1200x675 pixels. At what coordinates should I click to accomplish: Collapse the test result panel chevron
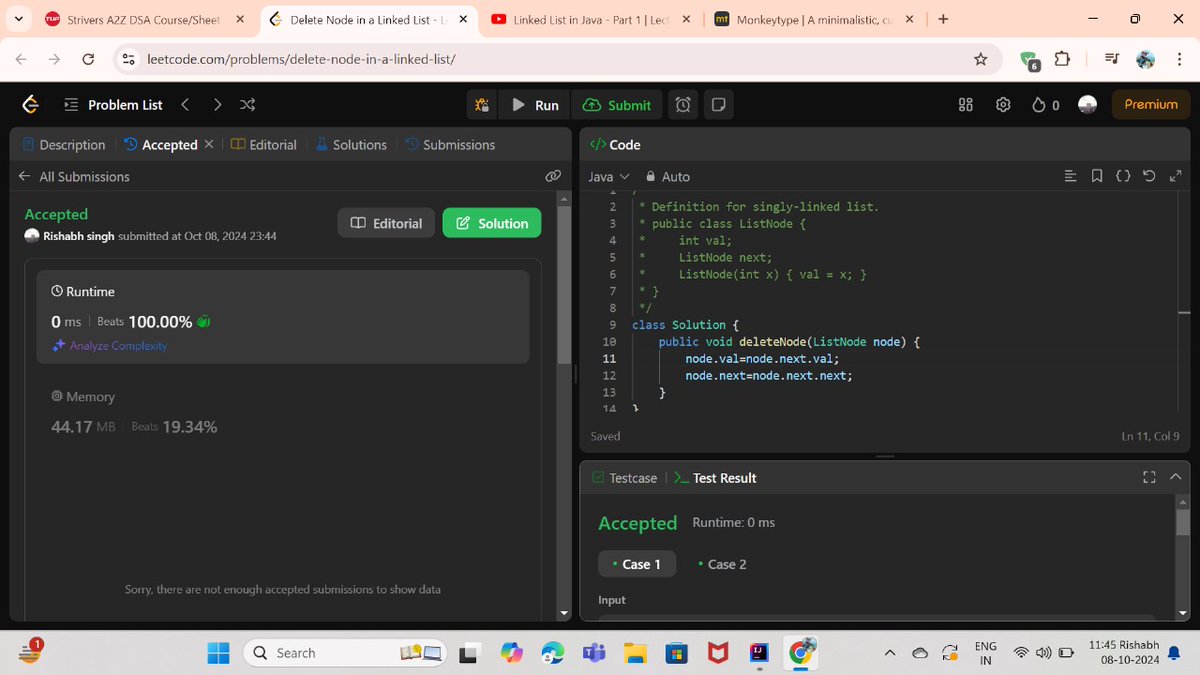(x=1174, y=477)
